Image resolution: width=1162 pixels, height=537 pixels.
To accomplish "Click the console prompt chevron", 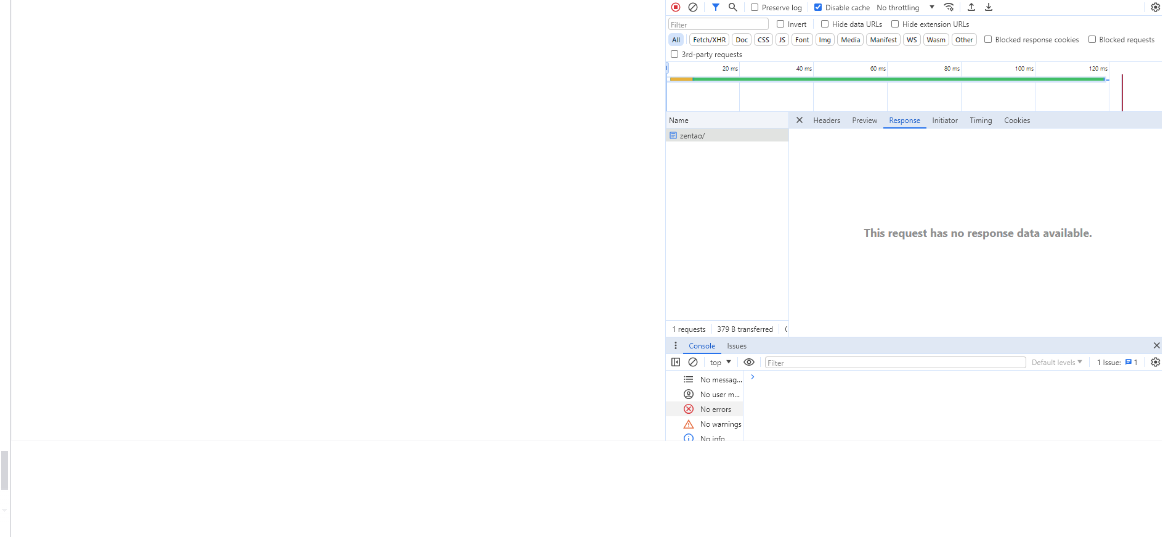I will click(752, 377).
